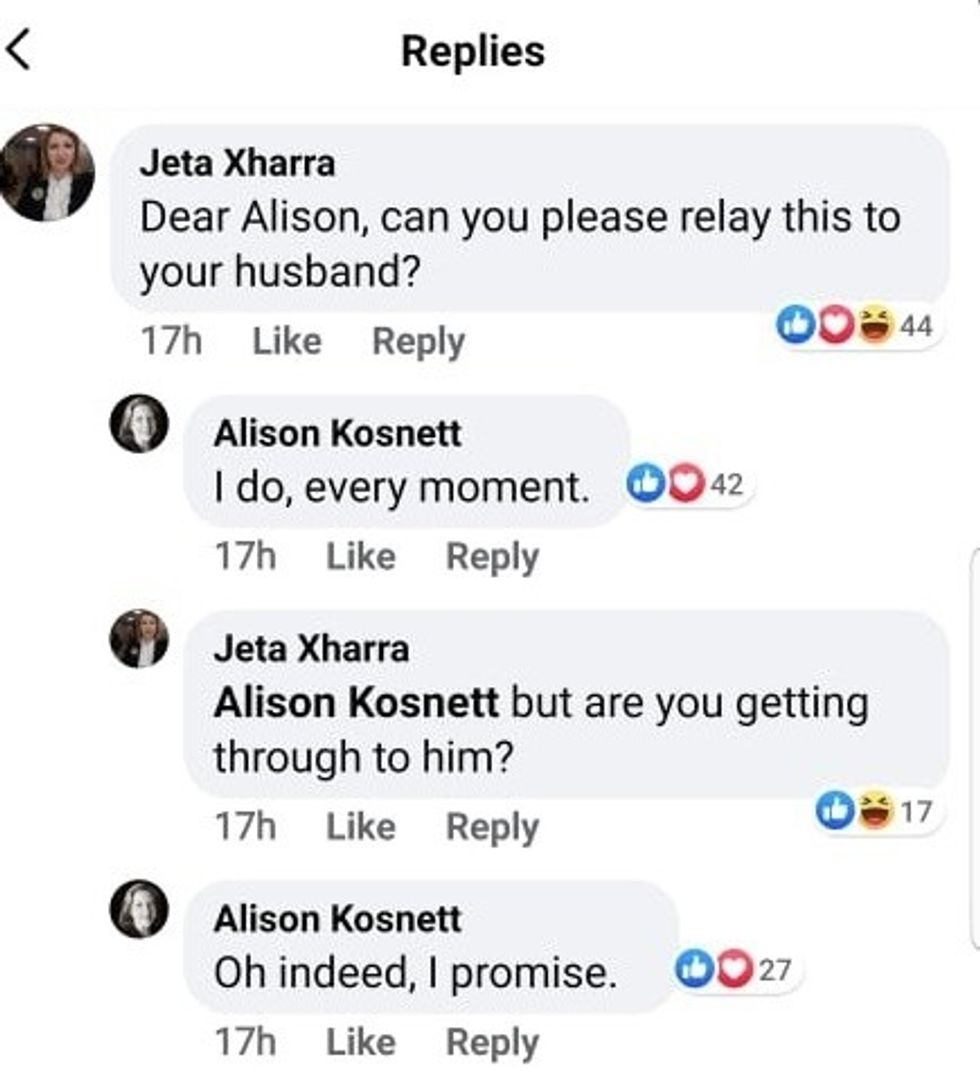Open the bold Alison Kosnett mention link

pyautogui.click(x=355, y=704)
